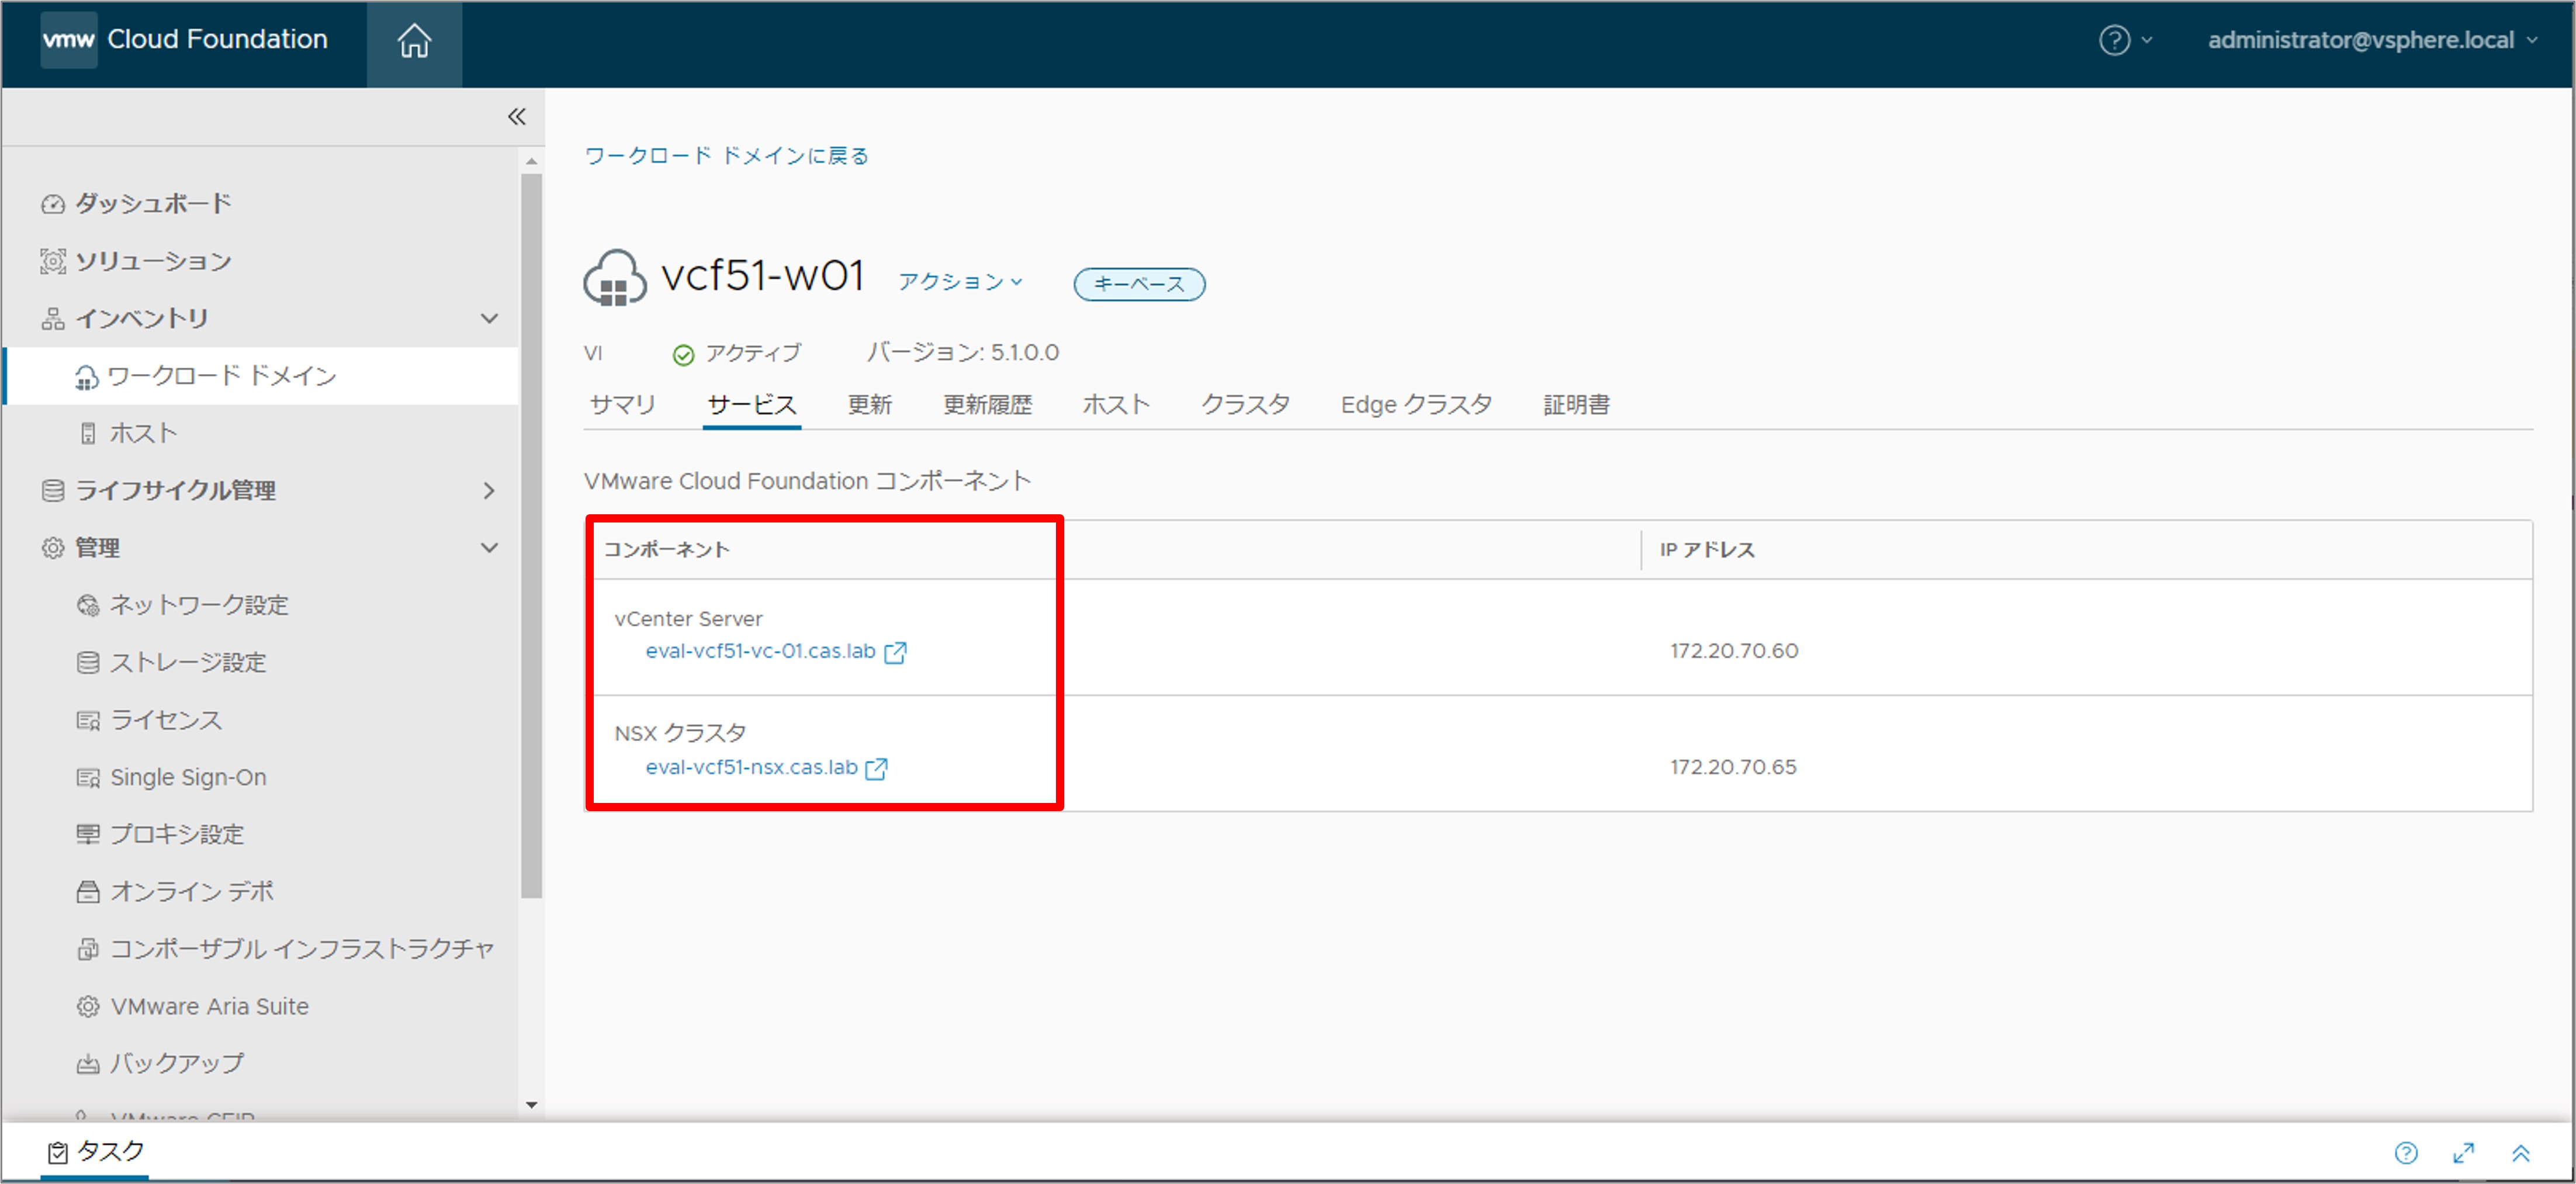Click the VMware Aria Suite gear icon
Screen dimensions: 2576x1184
[x=88, y=1006]
